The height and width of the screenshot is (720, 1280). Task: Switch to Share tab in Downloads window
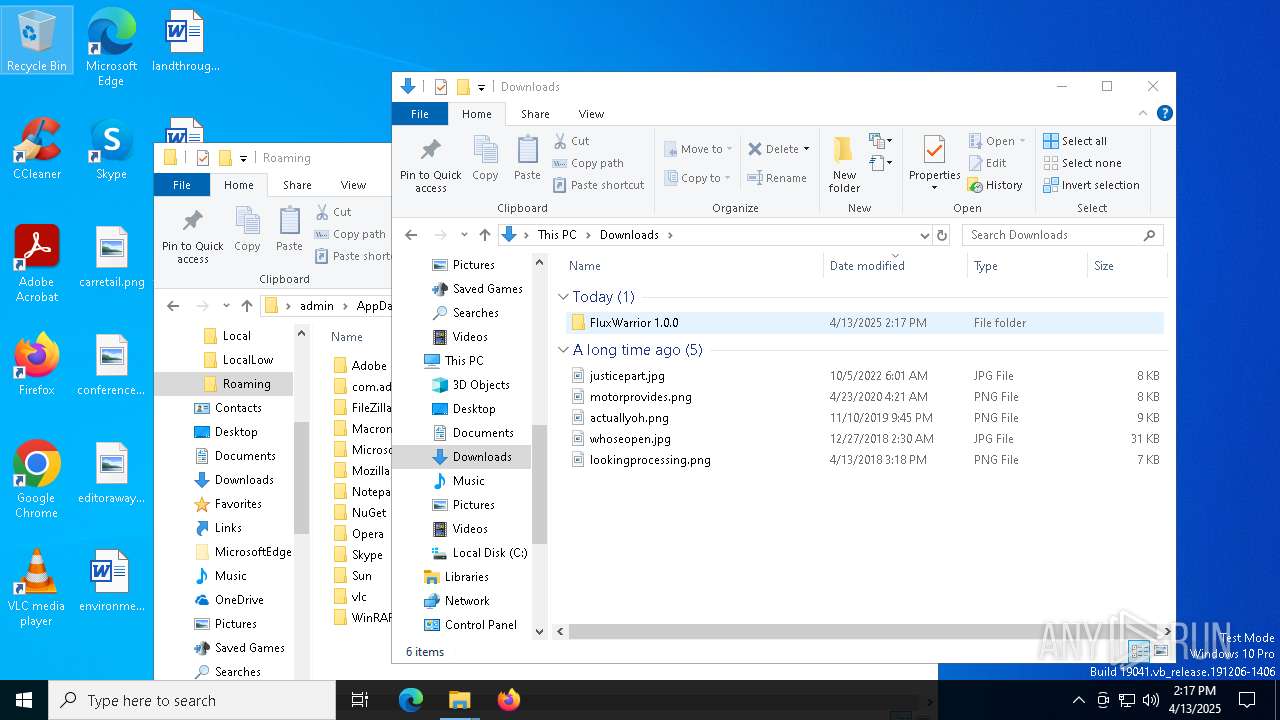coord(535,114)
